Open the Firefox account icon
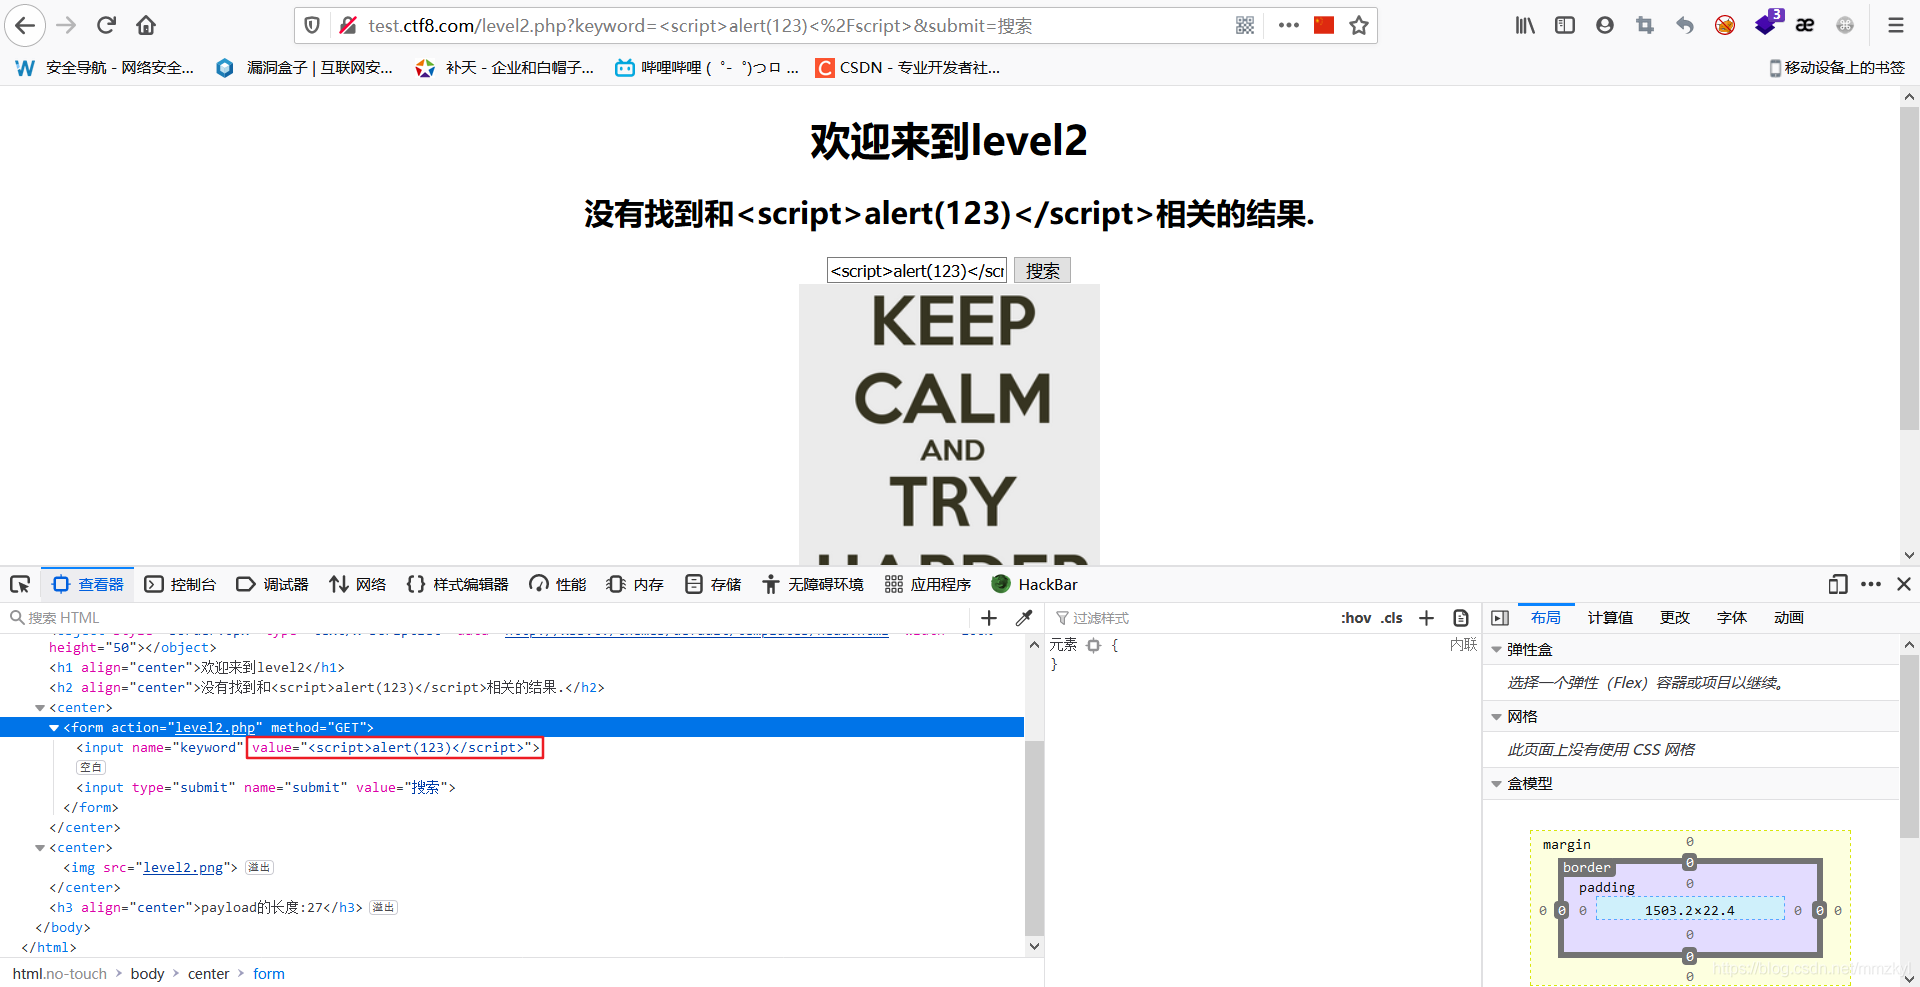Image resolution: width=1920 pixels, height=987 pixels. click(x=1605, y=25)
